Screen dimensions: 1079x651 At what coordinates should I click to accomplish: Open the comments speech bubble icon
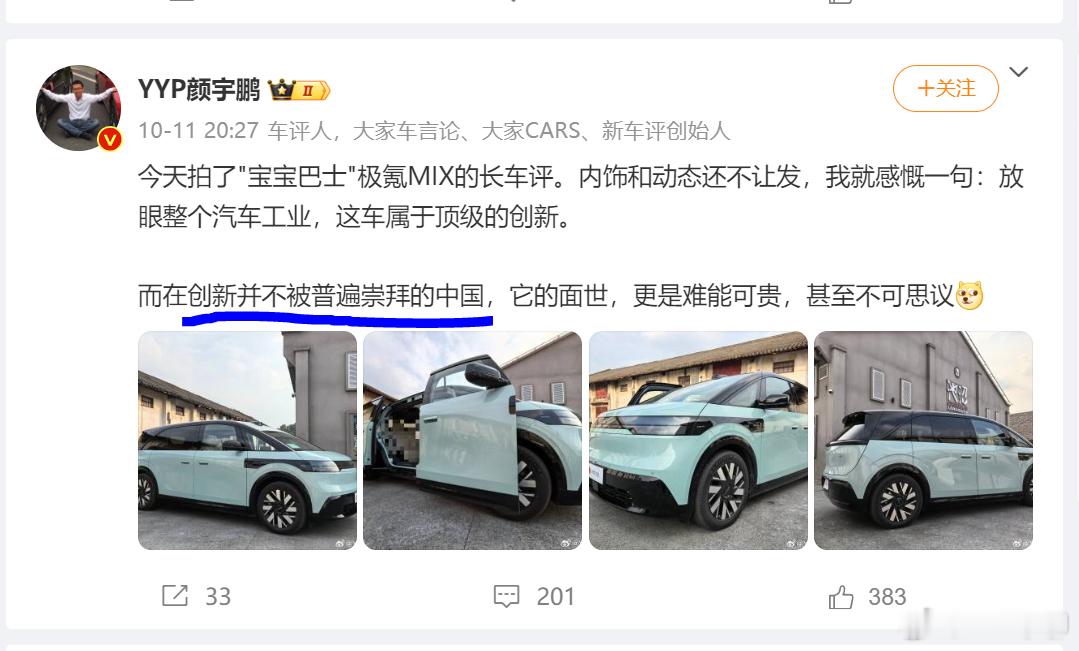coord(506,596)
